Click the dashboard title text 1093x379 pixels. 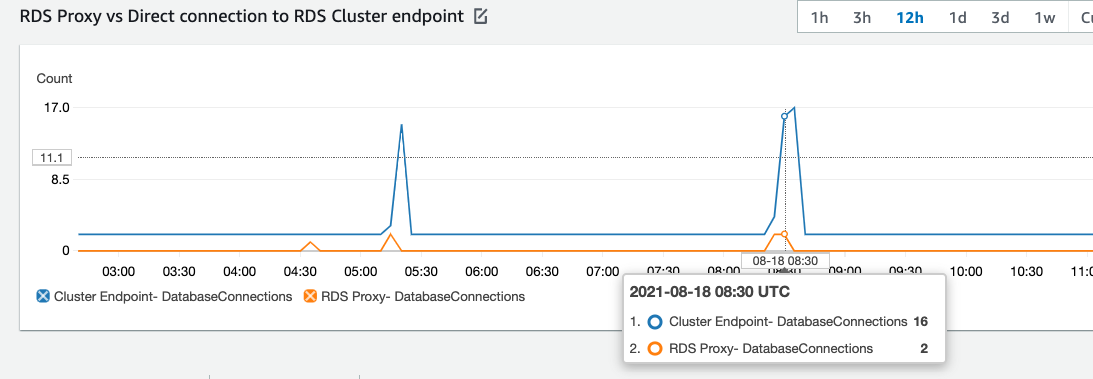tap(242, 17)
